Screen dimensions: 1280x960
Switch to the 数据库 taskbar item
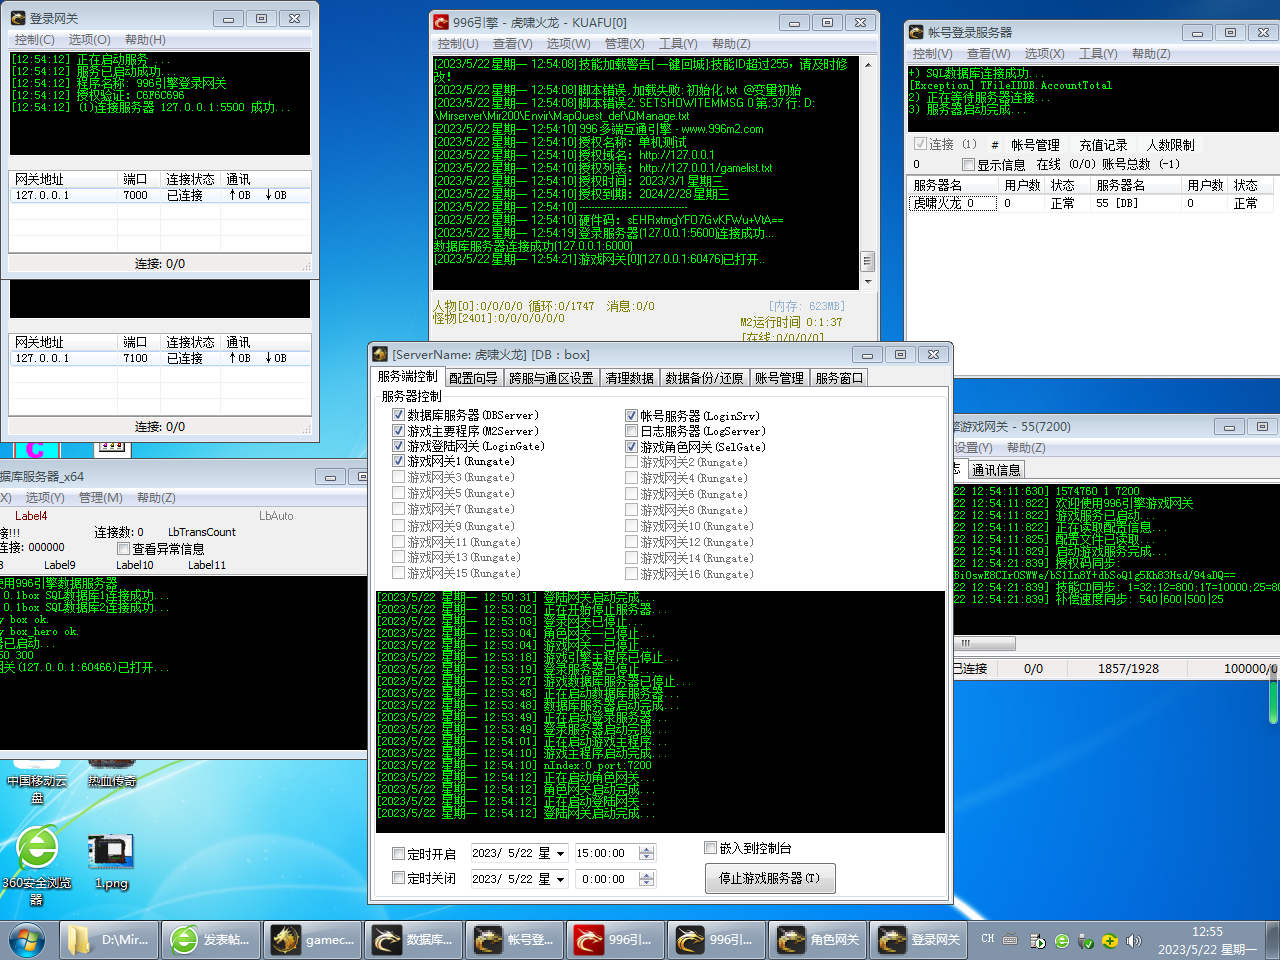413,940
